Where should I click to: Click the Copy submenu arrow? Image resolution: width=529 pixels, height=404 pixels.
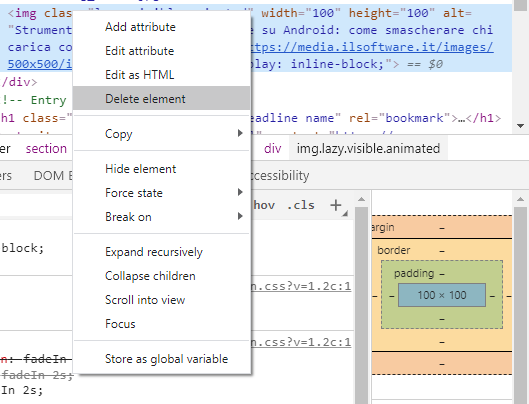(x=240, y=133)
